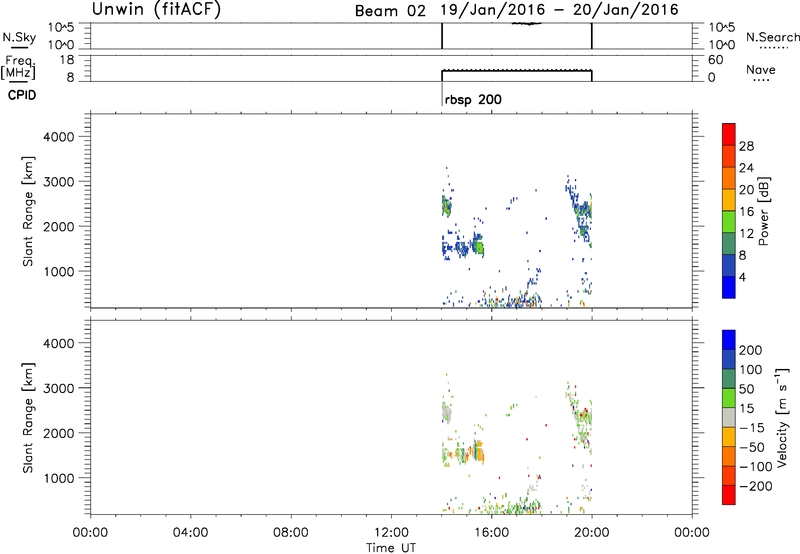Click the '3000' tick of the velocity panel
The width and height of the screenshot is (800, 554).
pyautogui.click(x=59, y=388)
